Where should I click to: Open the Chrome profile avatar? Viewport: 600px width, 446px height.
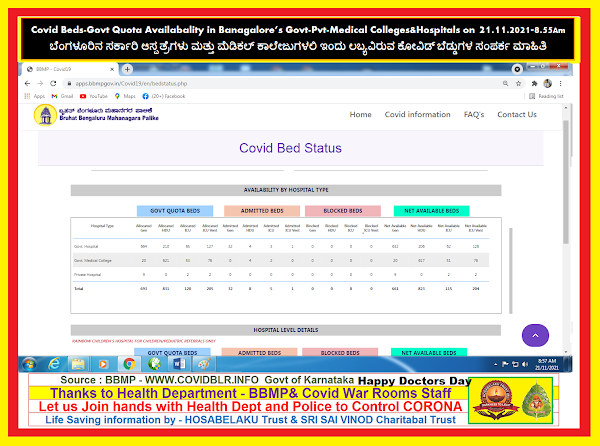click(x=548, y=83)
